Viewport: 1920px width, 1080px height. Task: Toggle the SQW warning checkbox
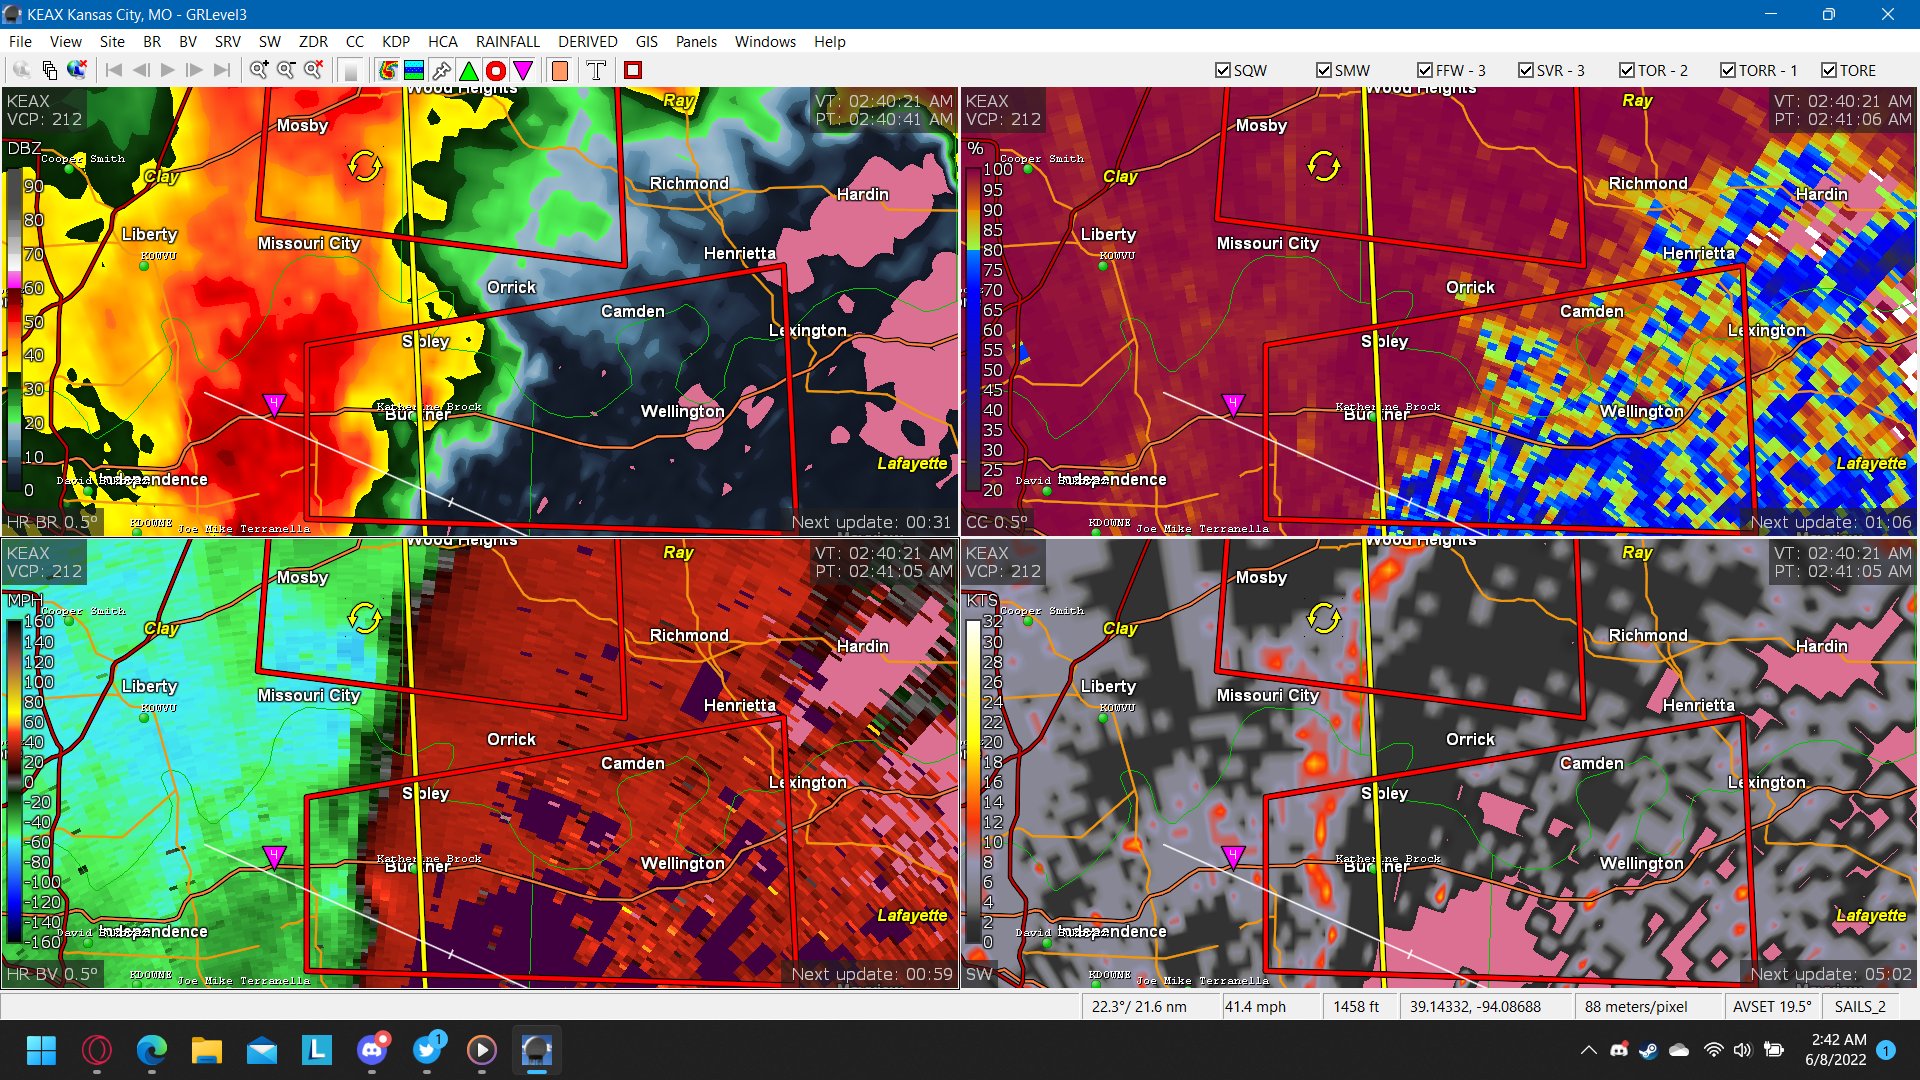click(x=1222, y=70)
